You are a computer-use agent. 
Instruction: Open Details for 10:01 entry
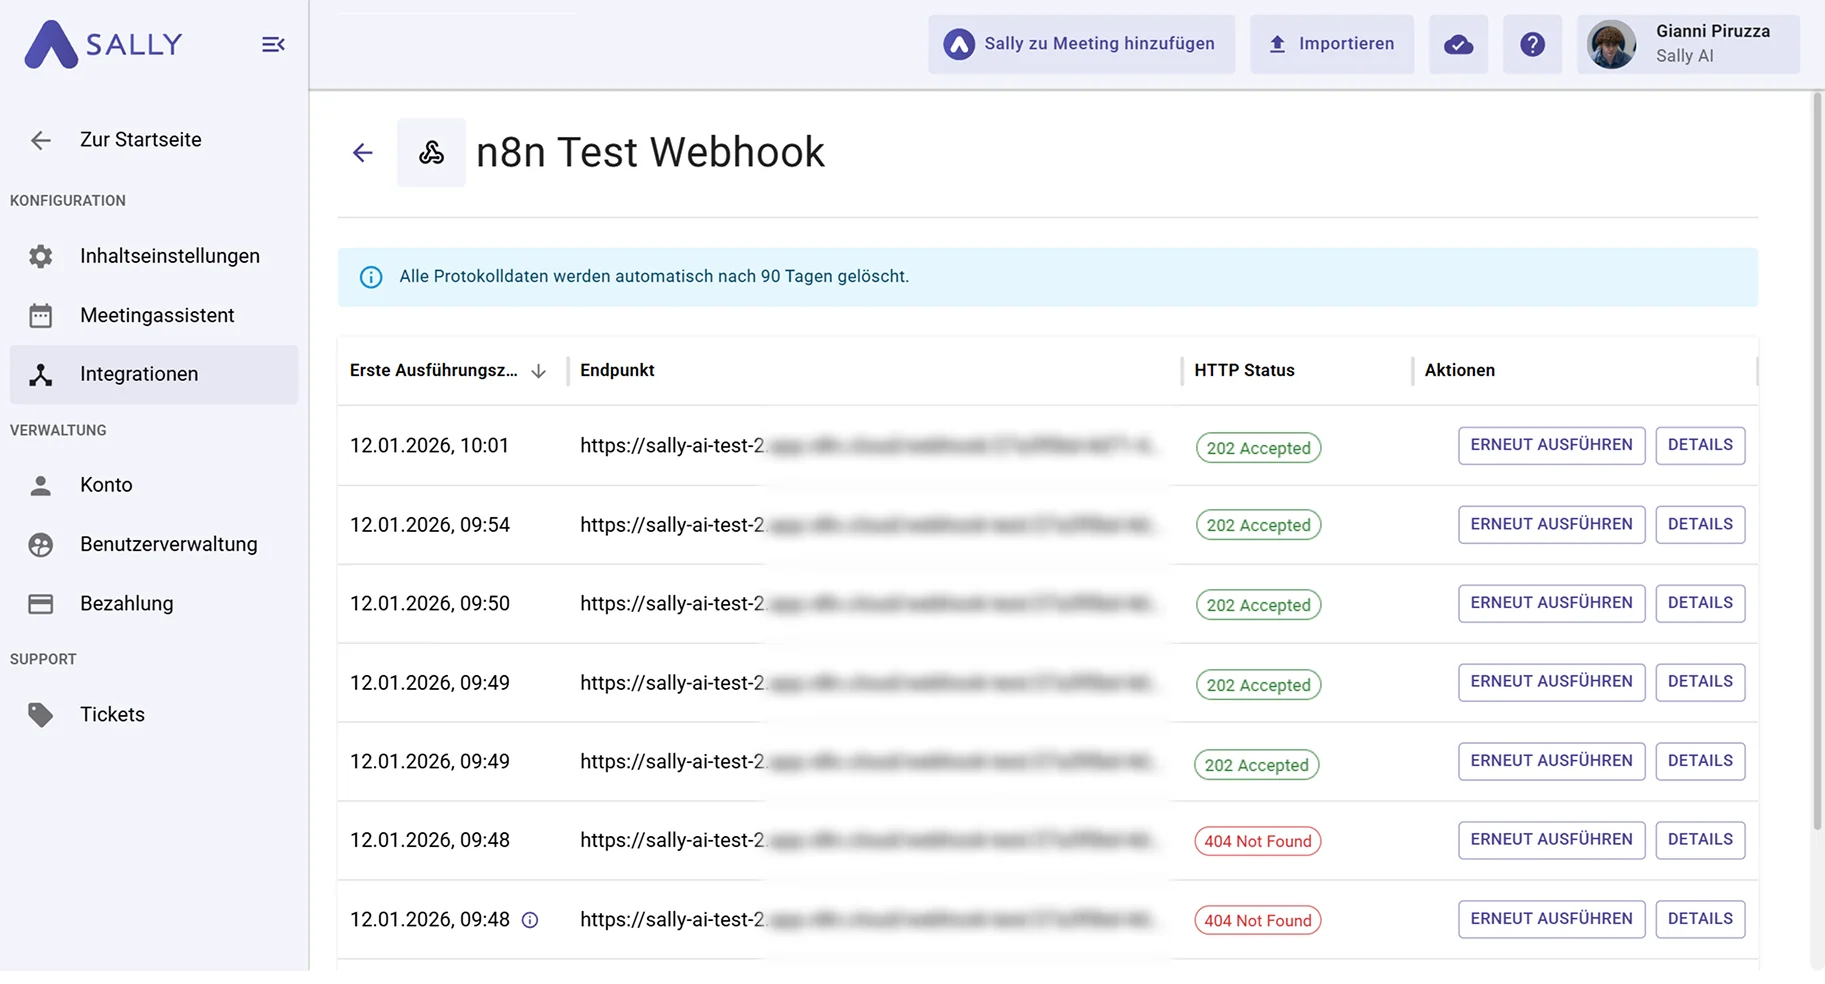(x=1700, y=445)
